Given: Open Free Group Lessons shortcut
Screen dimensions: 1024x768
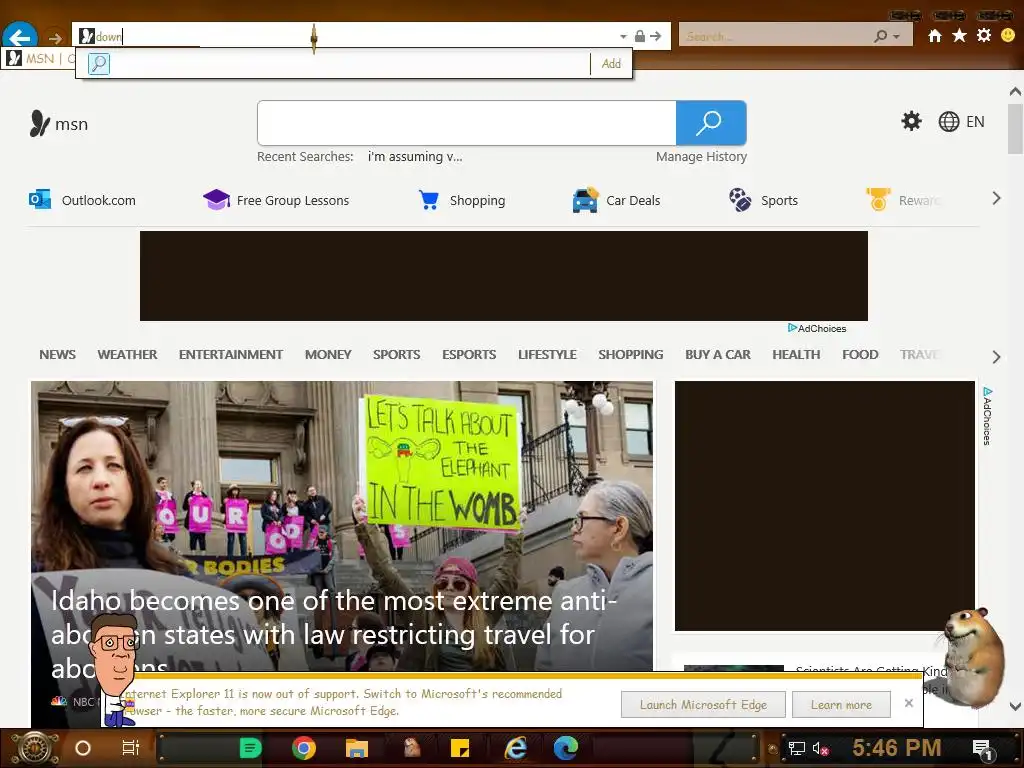Looking at the screenshot, I should (276, 200).
